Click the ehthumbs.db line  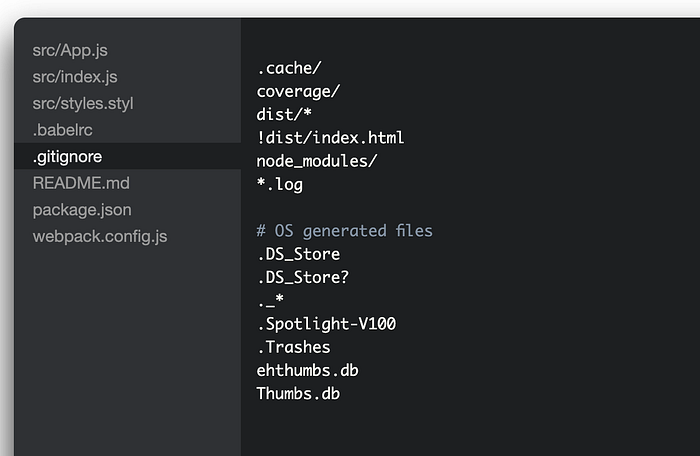[308, 370]
